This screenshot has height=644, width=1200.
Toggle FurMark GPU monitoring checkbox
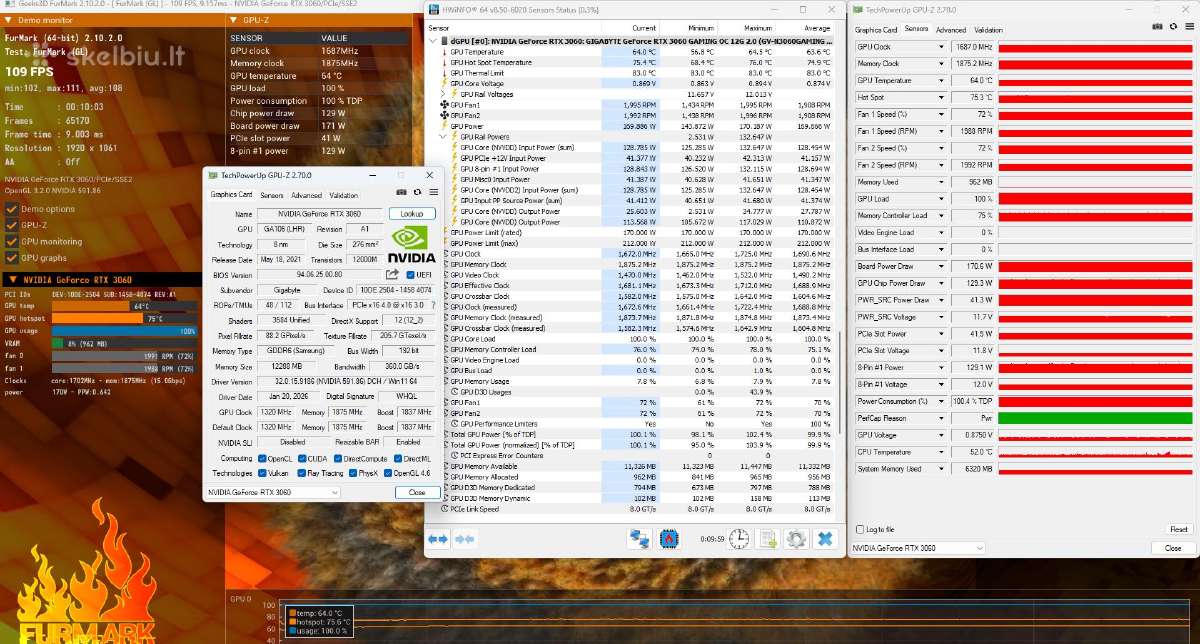click(11, 242)
